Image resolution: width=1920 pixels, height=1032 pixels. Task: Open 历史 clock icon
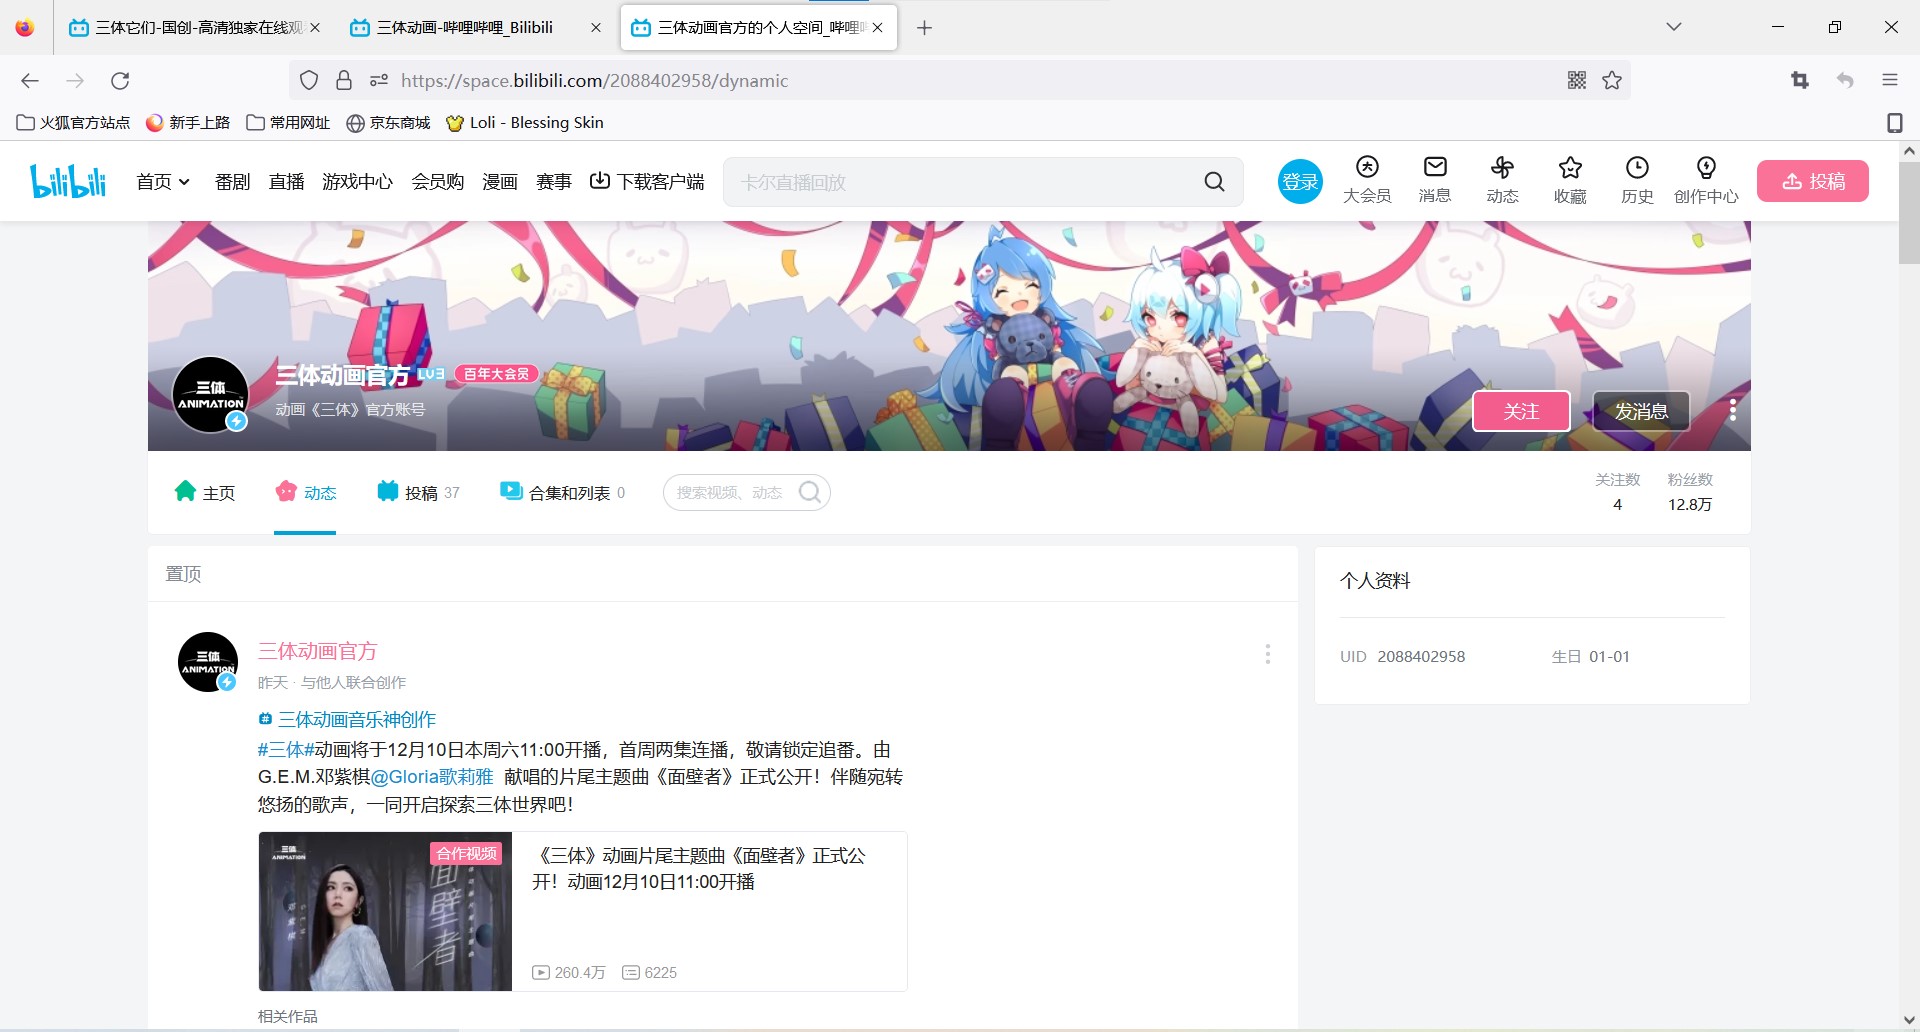pyautogui.click(x=1637, y=180)
